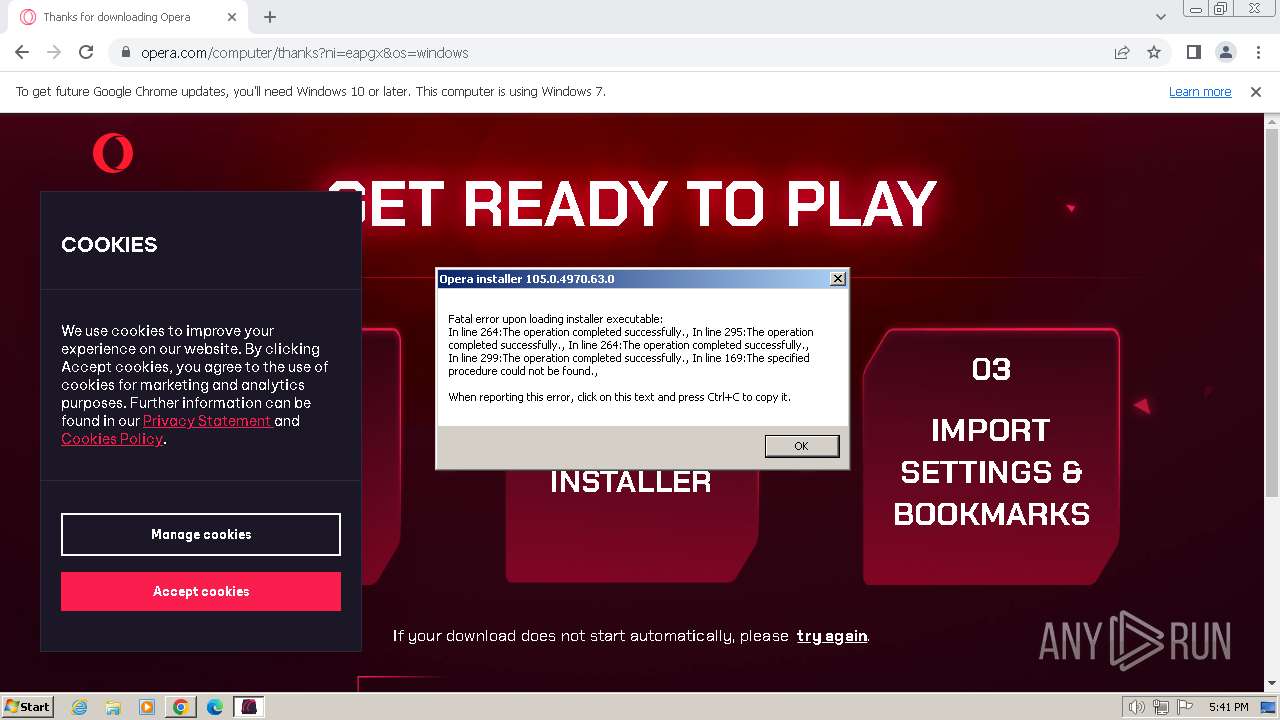Image resolution: width=1280 pixels, height=720 pixels.
Task: Click the GET READY TO PLAY heading
Action: click(x=632, y=204)
